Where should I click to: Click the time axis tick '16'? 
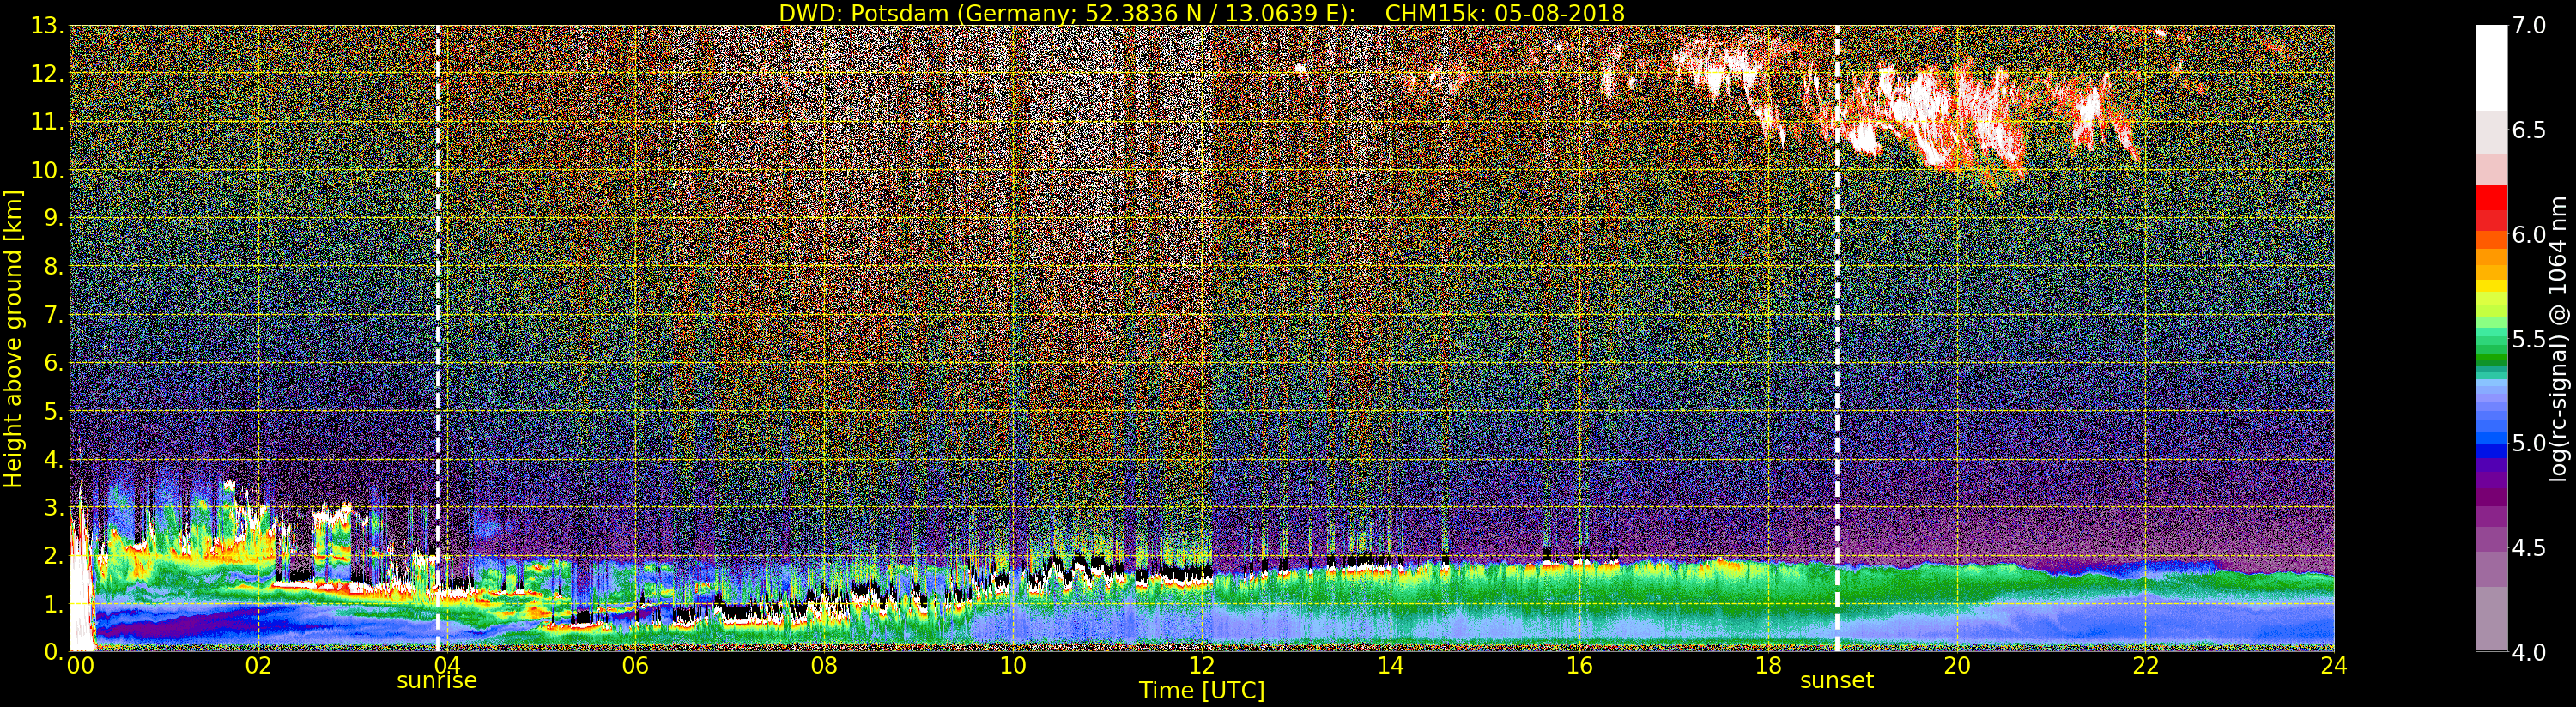pyautogui.click(x=1579, y=665)
